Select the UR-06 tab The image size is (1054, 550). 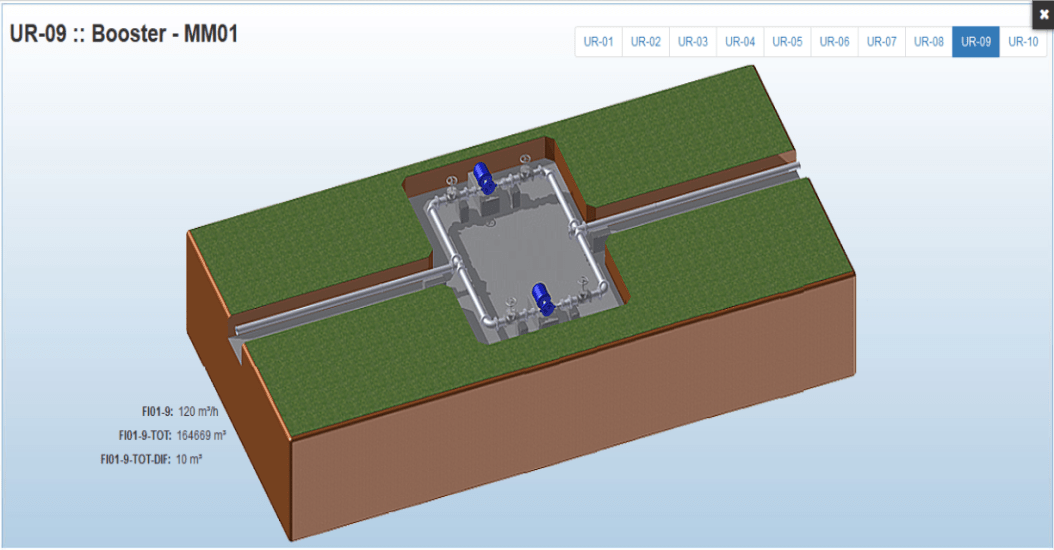point(834,42)
